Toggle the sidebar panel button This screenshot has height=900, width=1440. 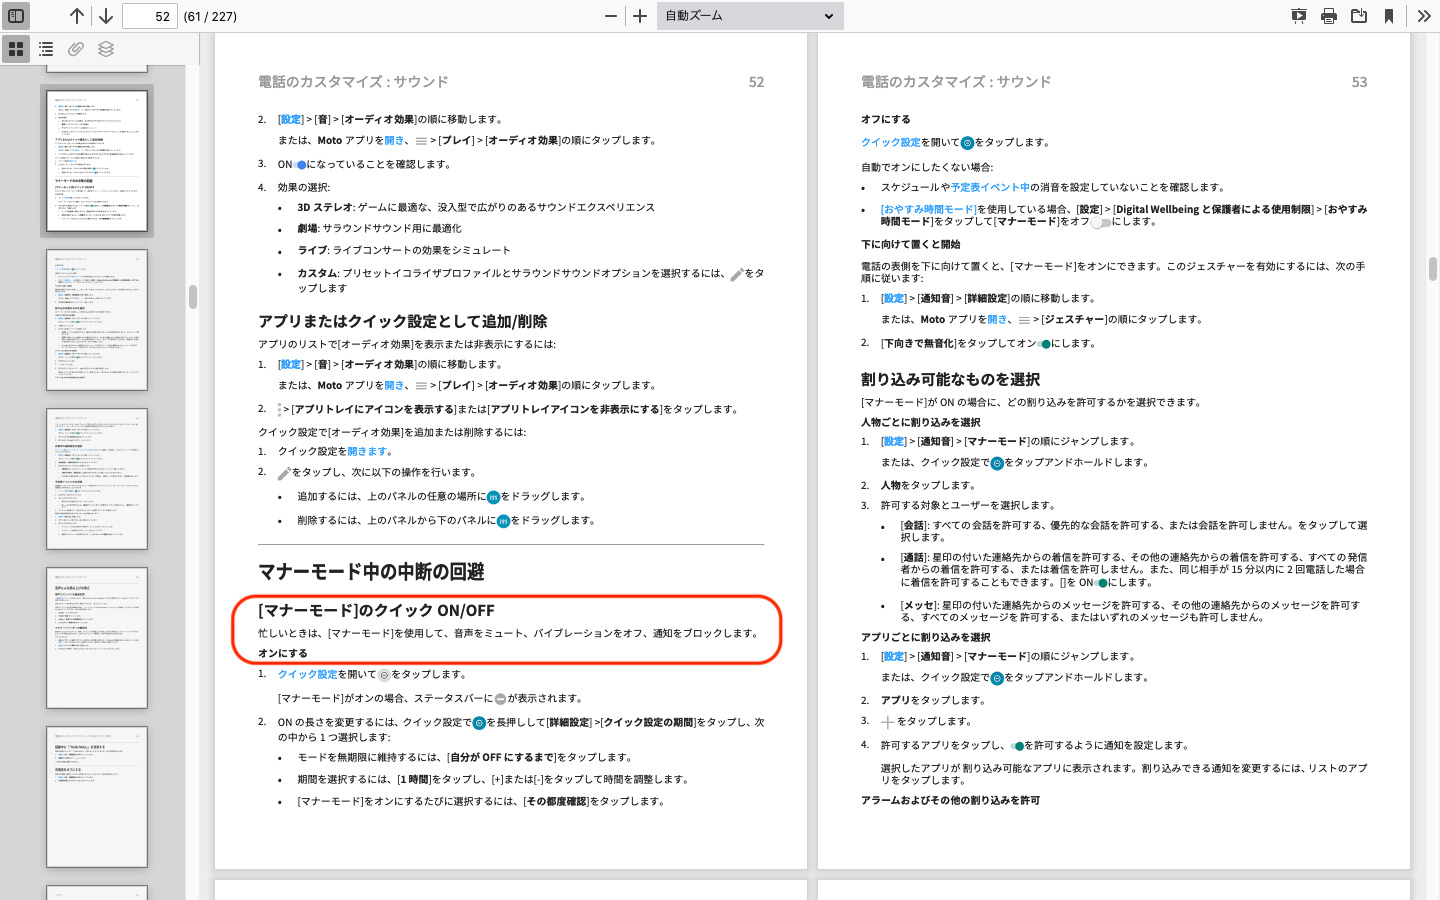16,16
